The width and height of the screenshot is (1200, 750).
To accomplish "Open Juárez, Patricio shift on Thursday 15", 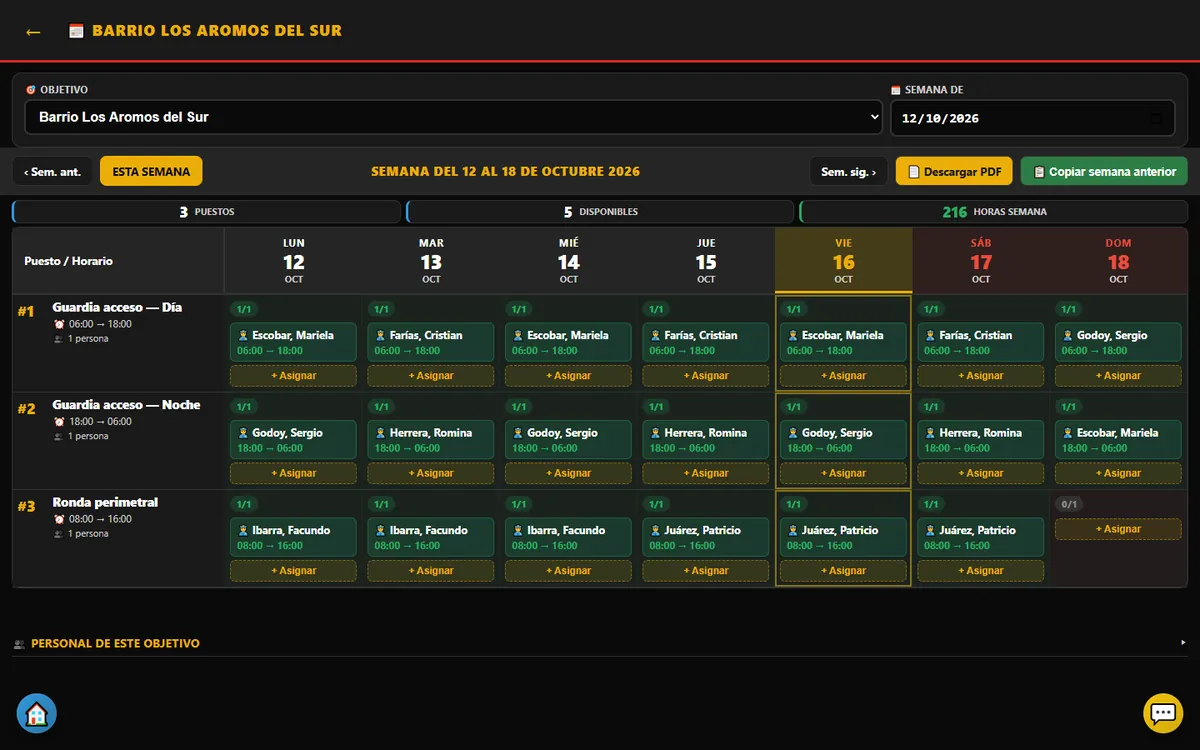I will pyautogui.click(x=705, y=537).
